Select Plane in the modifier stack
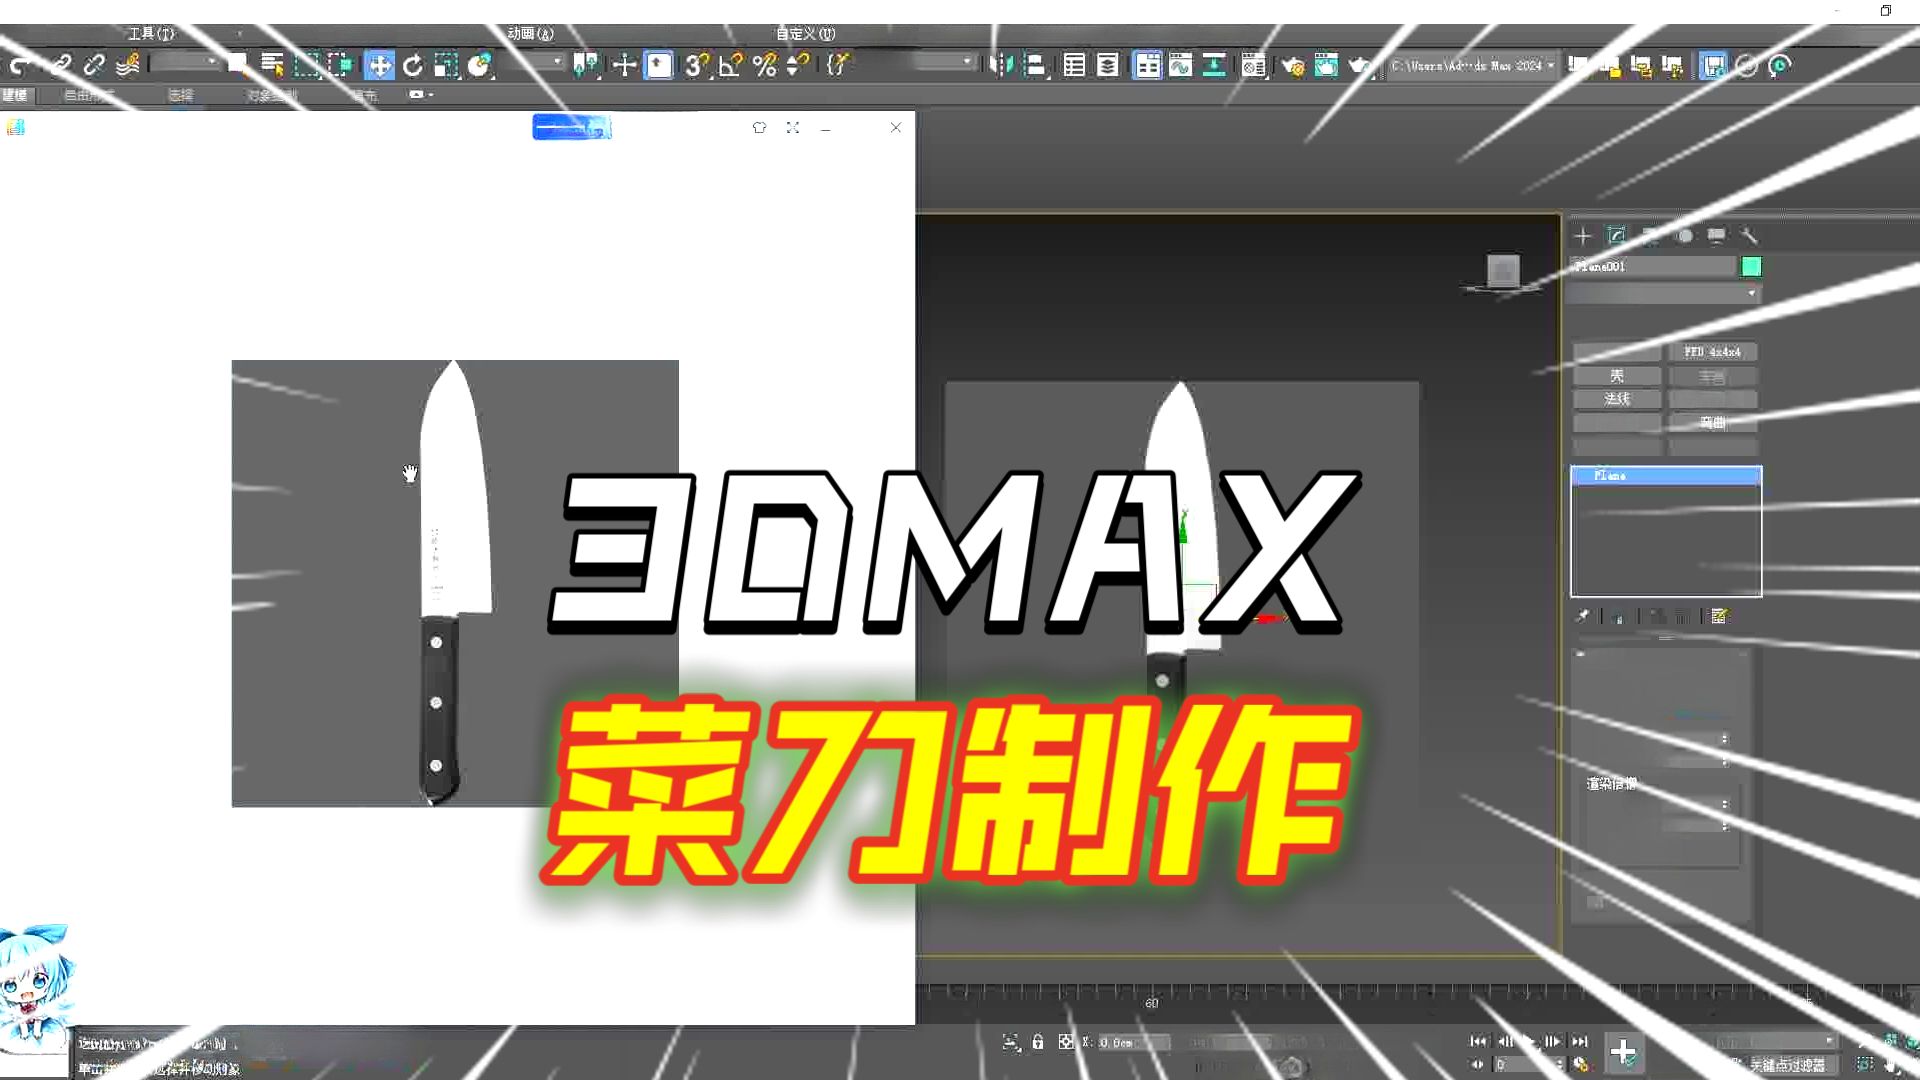This screenshot has width=1920, height=1080. pos(1666,476)
